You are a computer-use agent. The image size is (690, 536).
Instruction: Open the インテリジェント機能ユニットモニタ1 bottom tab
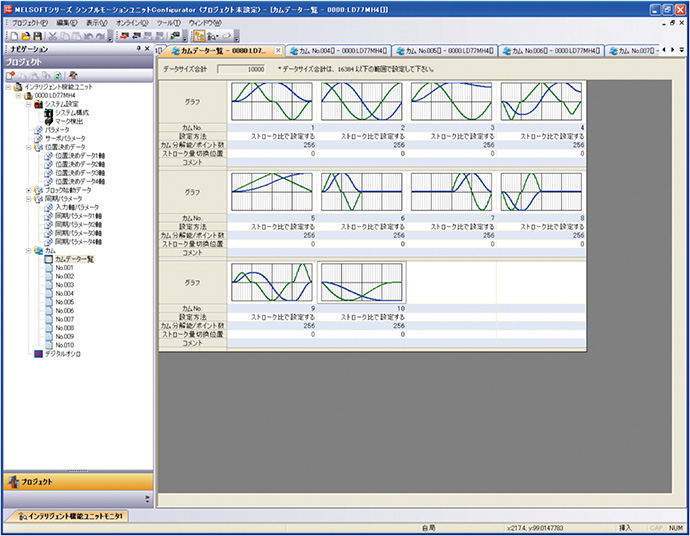(x=68, y=514)
